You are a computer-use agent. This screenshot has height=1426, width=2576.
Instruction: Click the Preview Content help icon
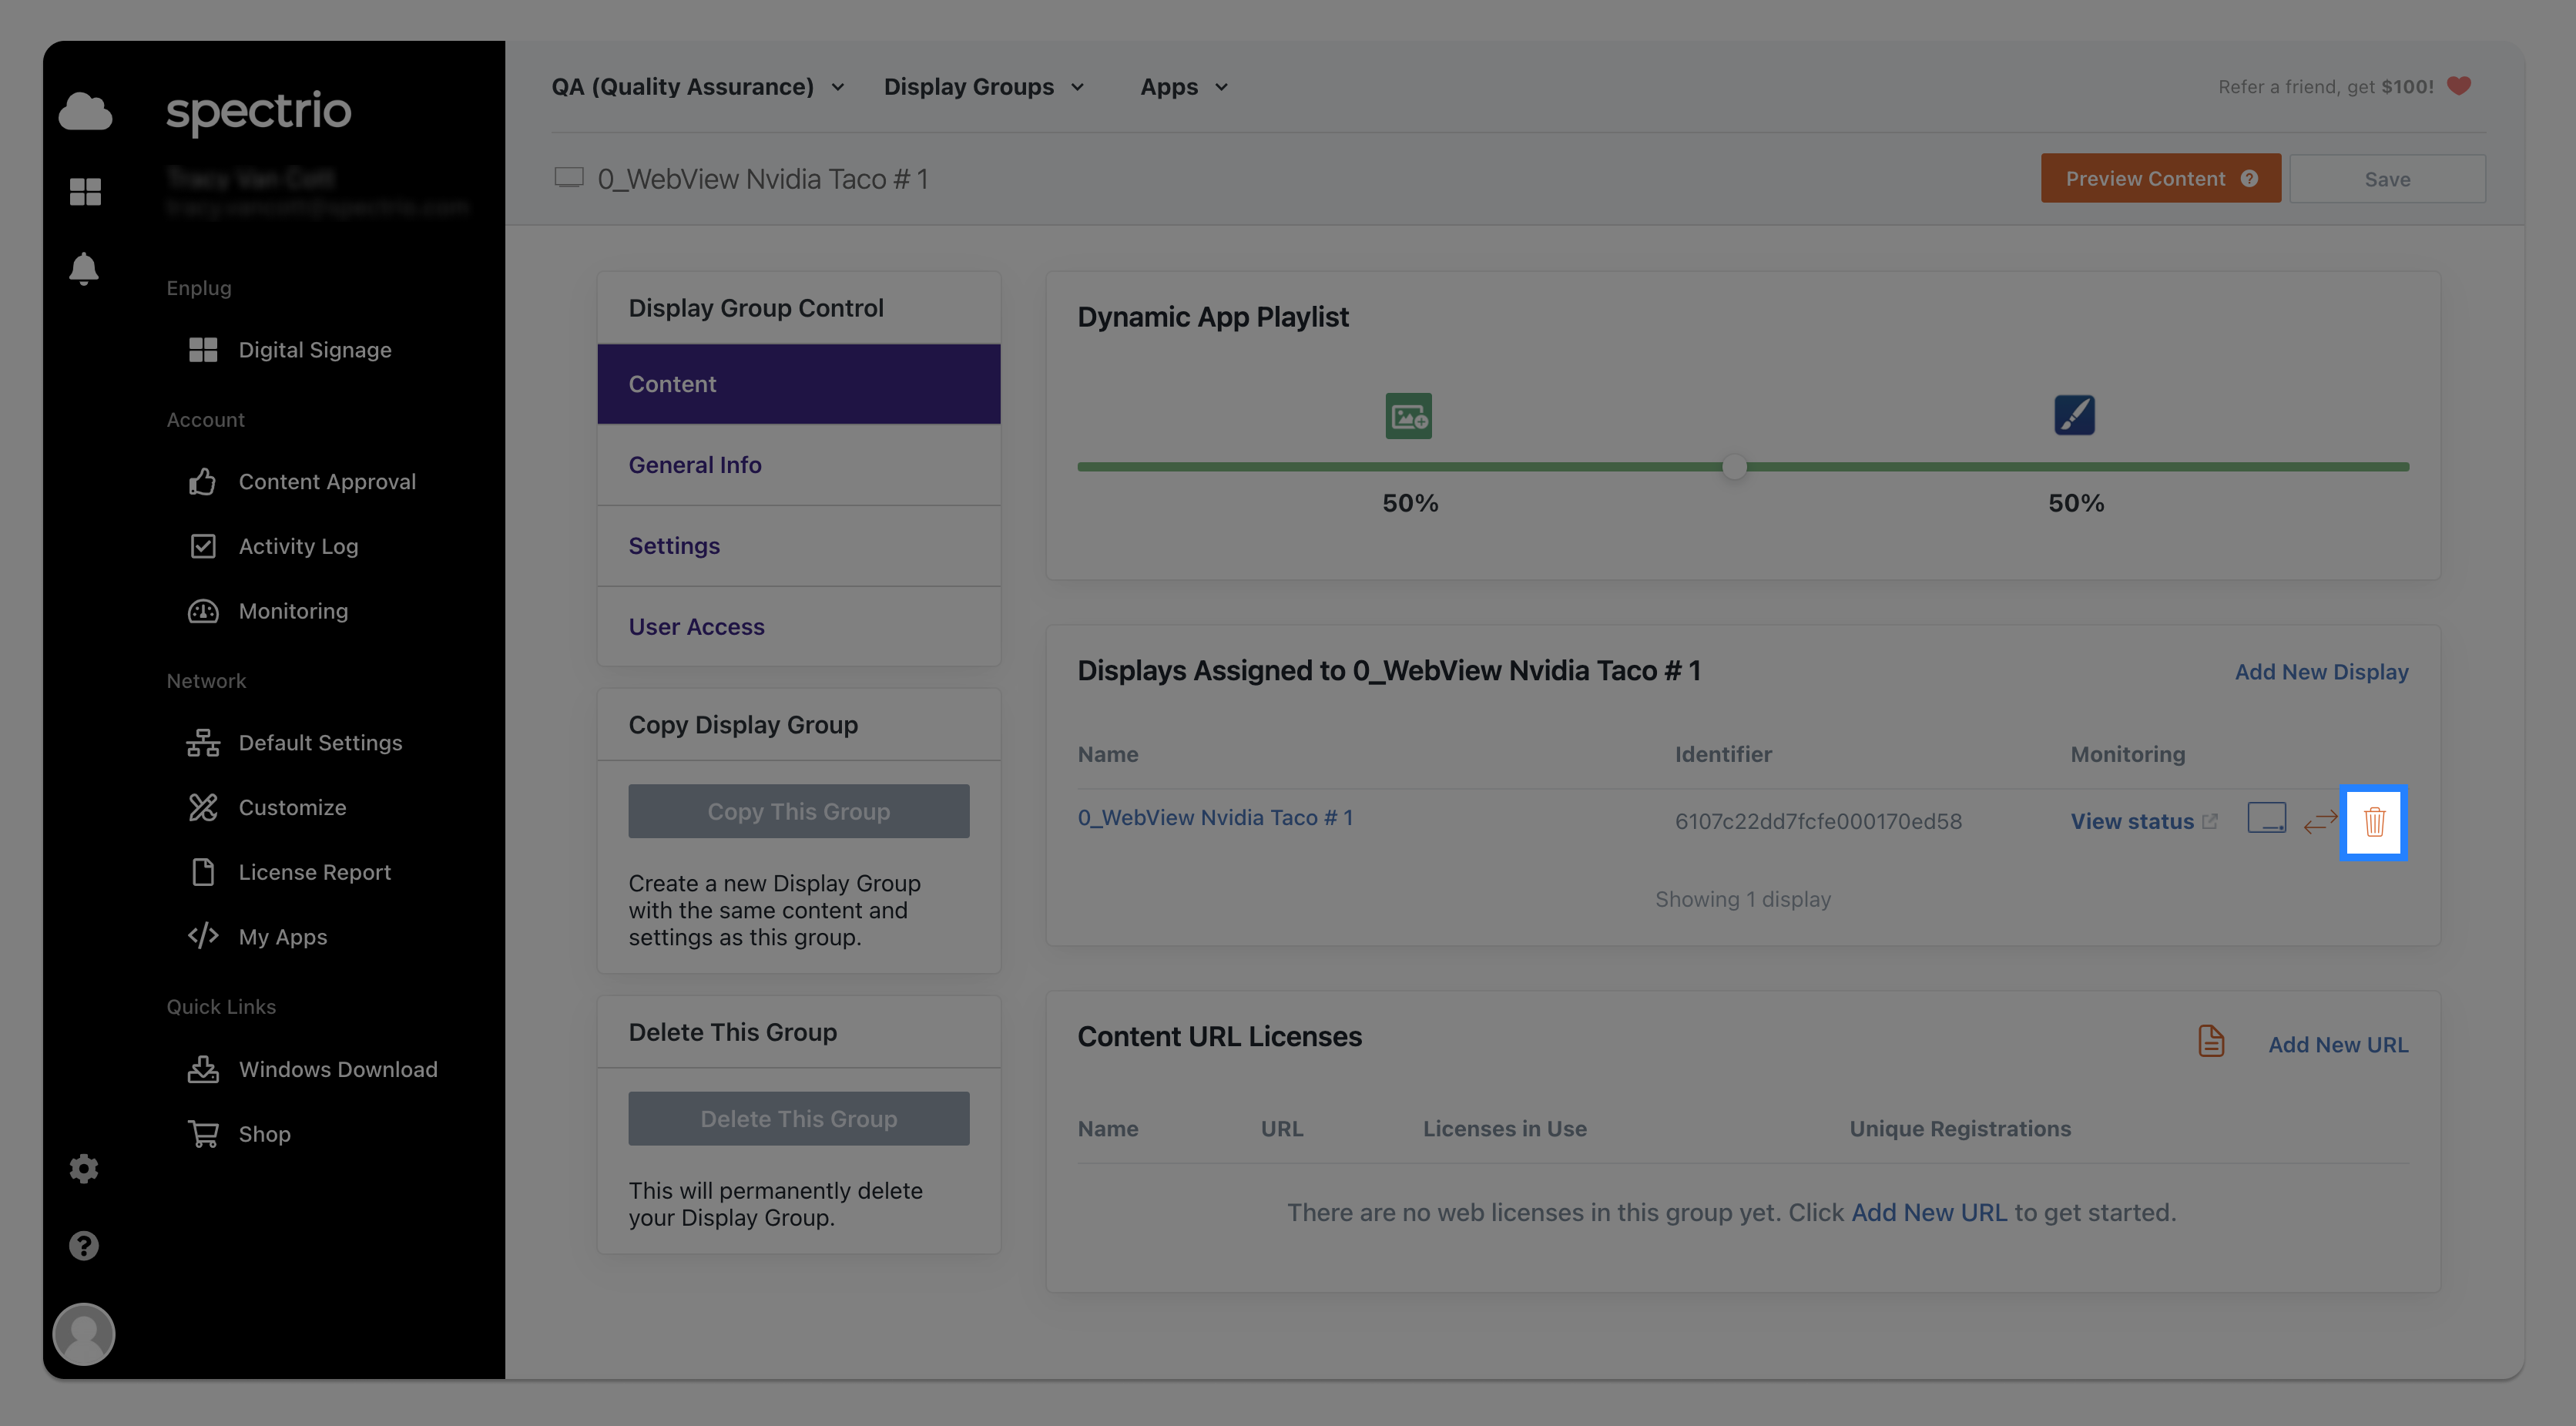[2249, 178]
